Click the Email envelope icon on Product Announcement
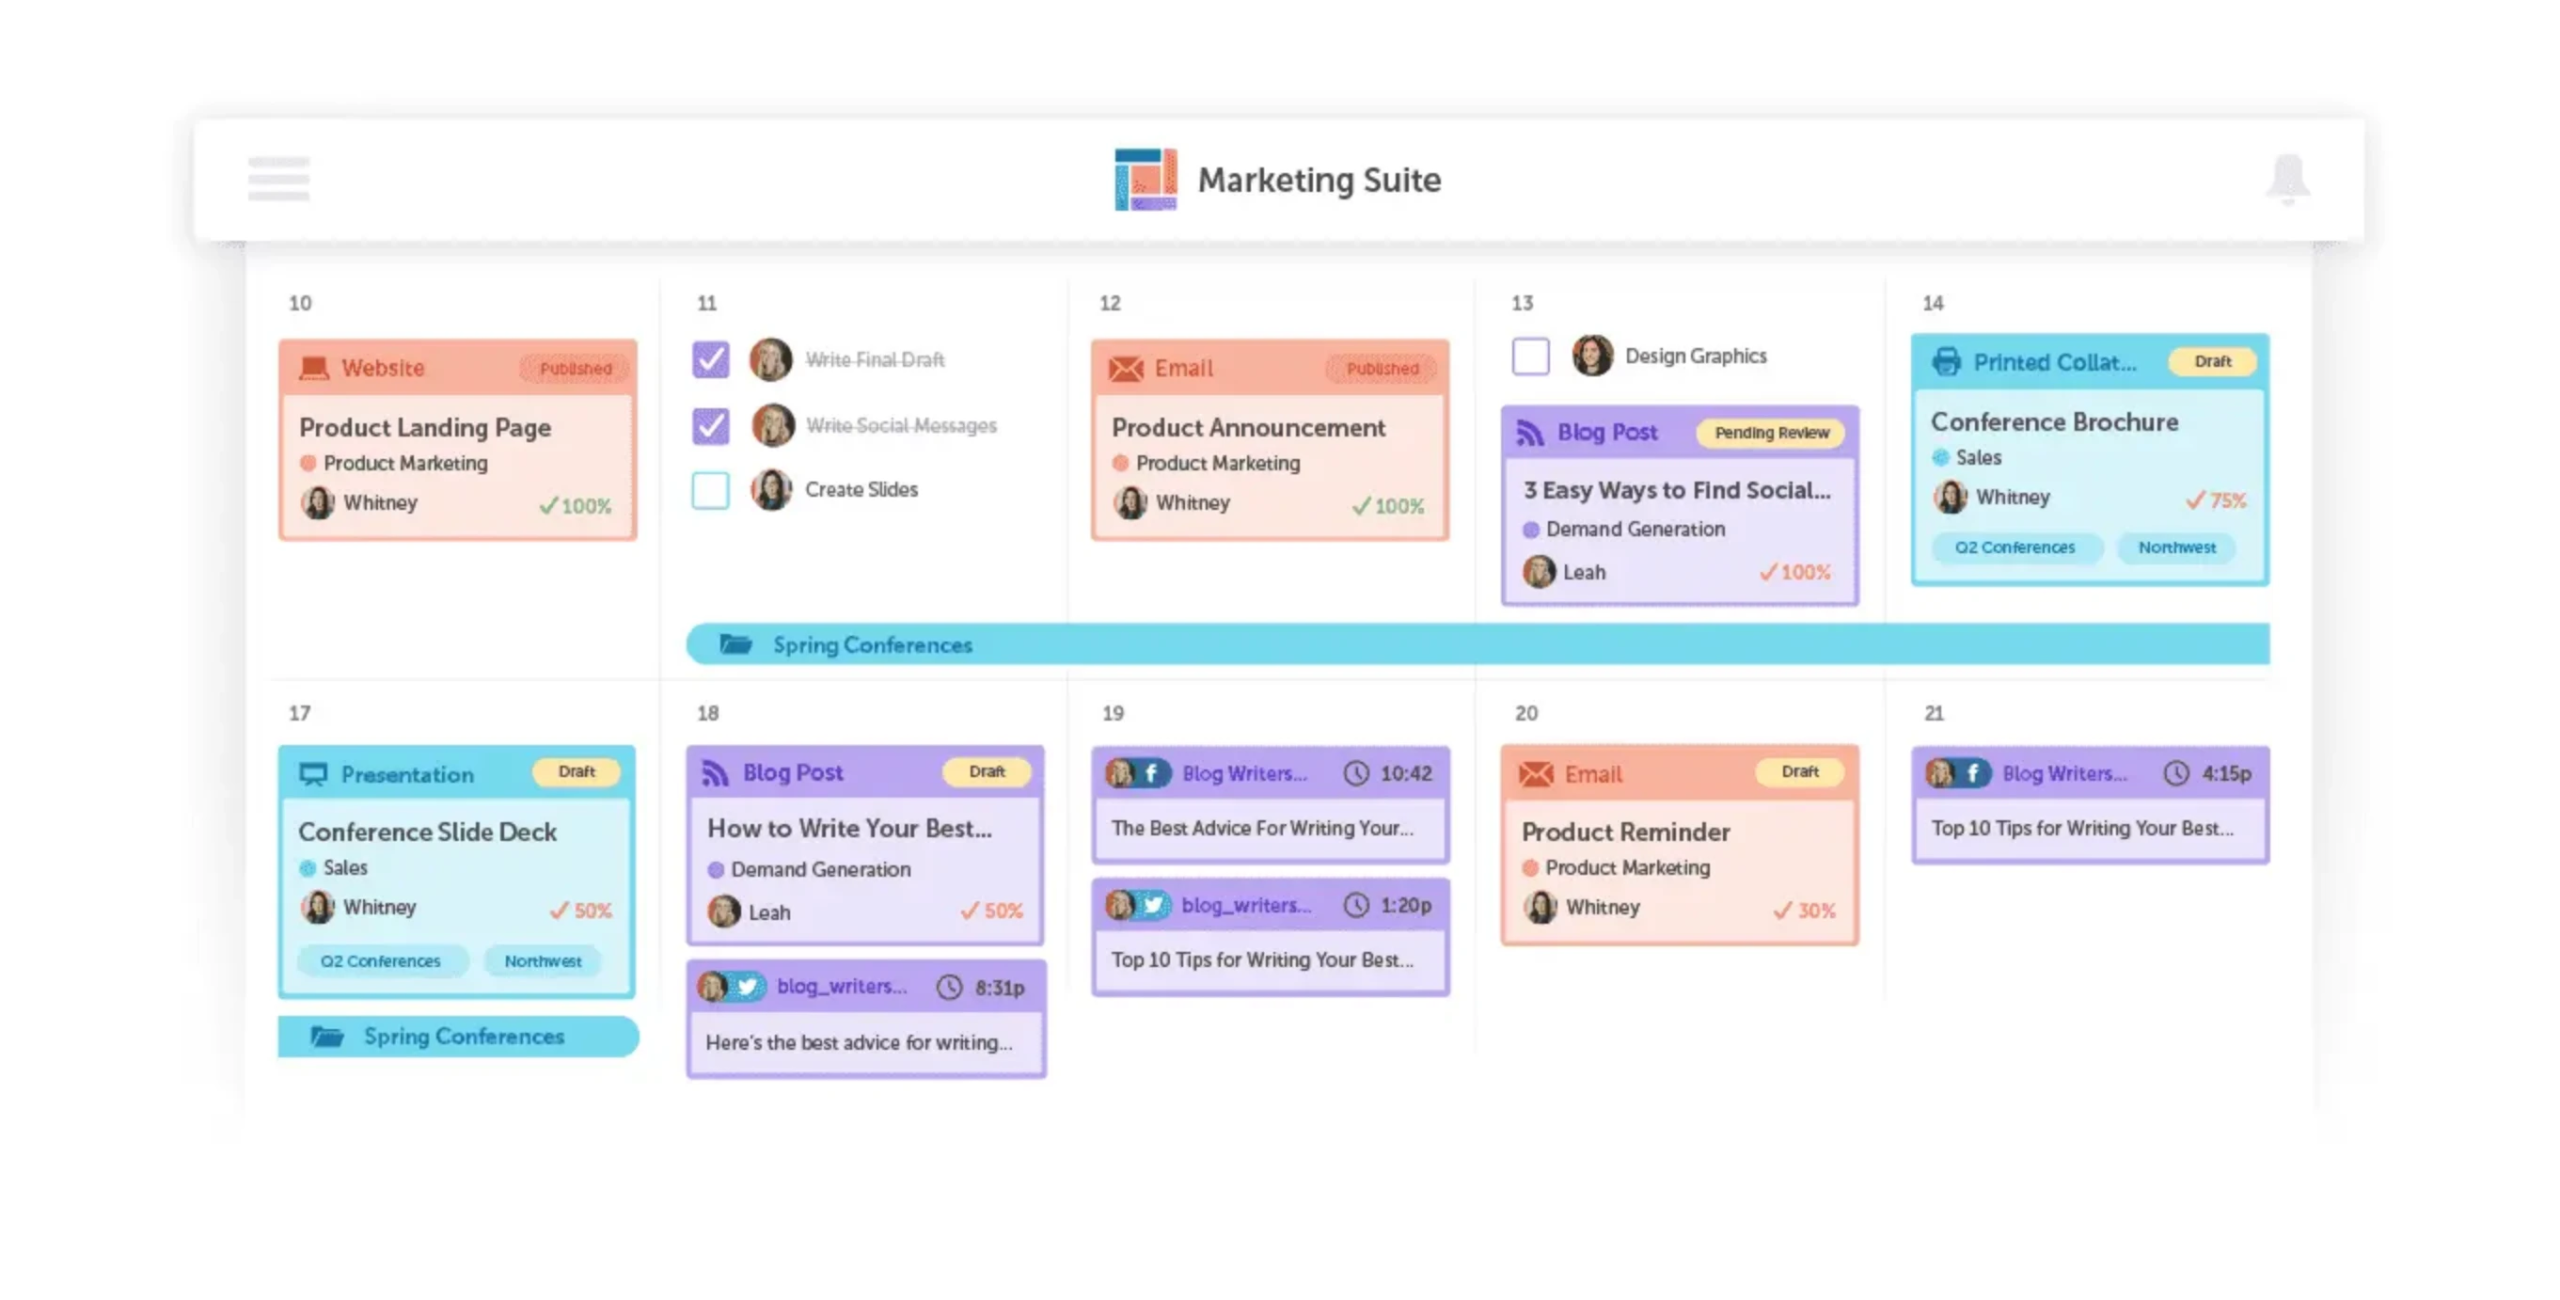 coord(1126,367)
